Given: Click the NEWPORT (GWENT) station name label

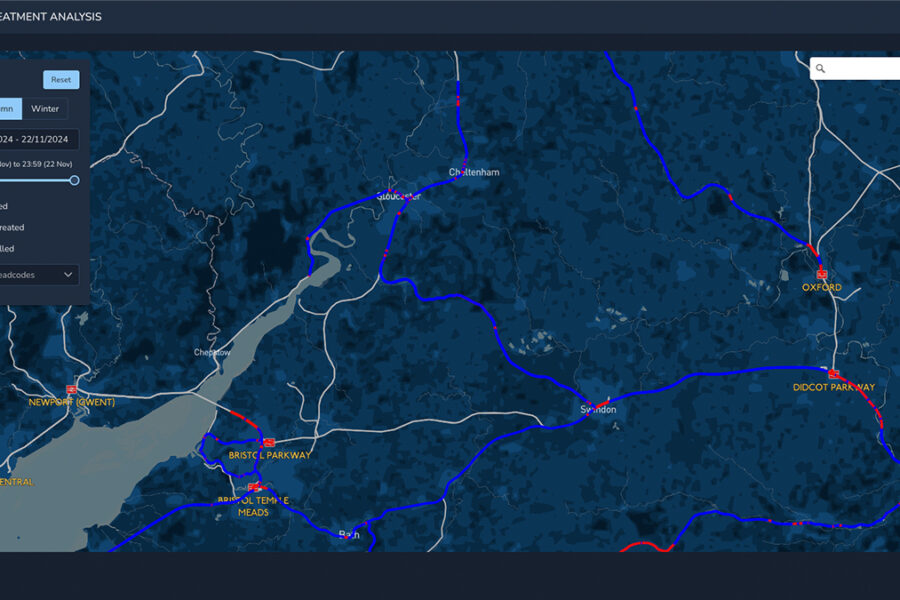Looking at the screenshot, I should [x=72, y=402].
